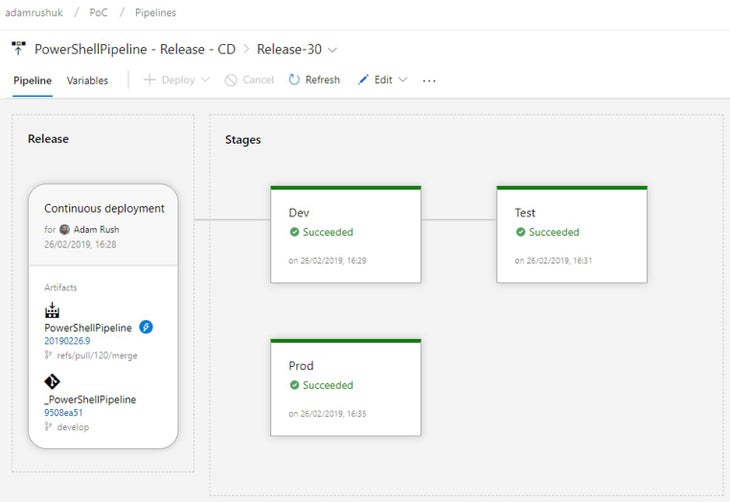Click the Dev Succeeded green check icon
This screenshot has width=730, height=502.
tap(294, 232)
